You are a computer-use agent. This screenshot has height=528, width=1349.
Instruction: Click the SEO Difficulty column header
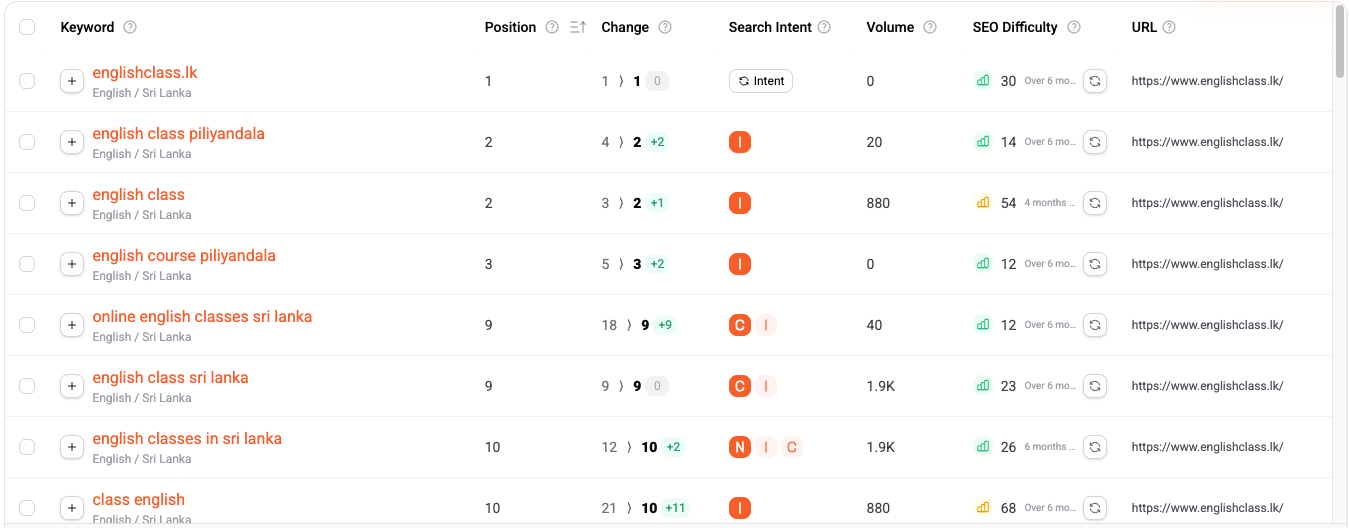tap(1015, 27)
